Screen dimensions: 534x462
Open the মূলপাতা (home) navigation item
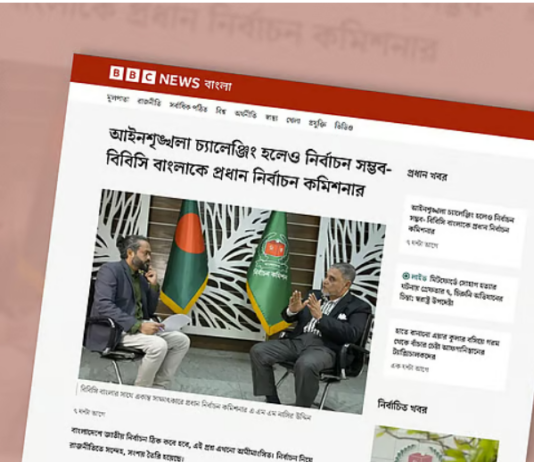pyautogui.click(x=118, y=99)
